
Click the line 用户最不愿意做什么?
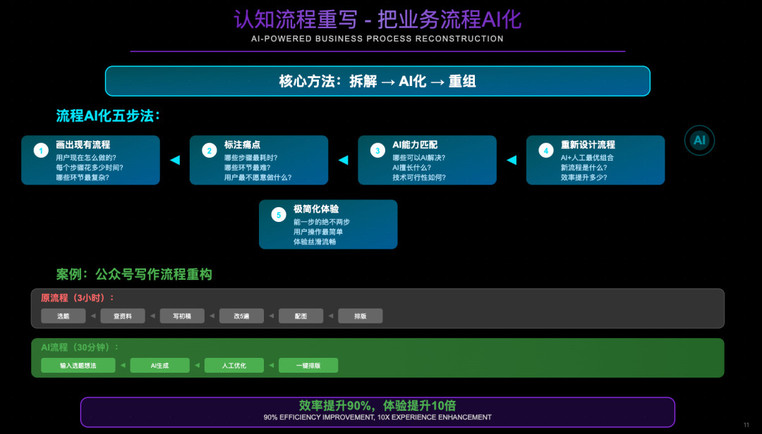258,177
